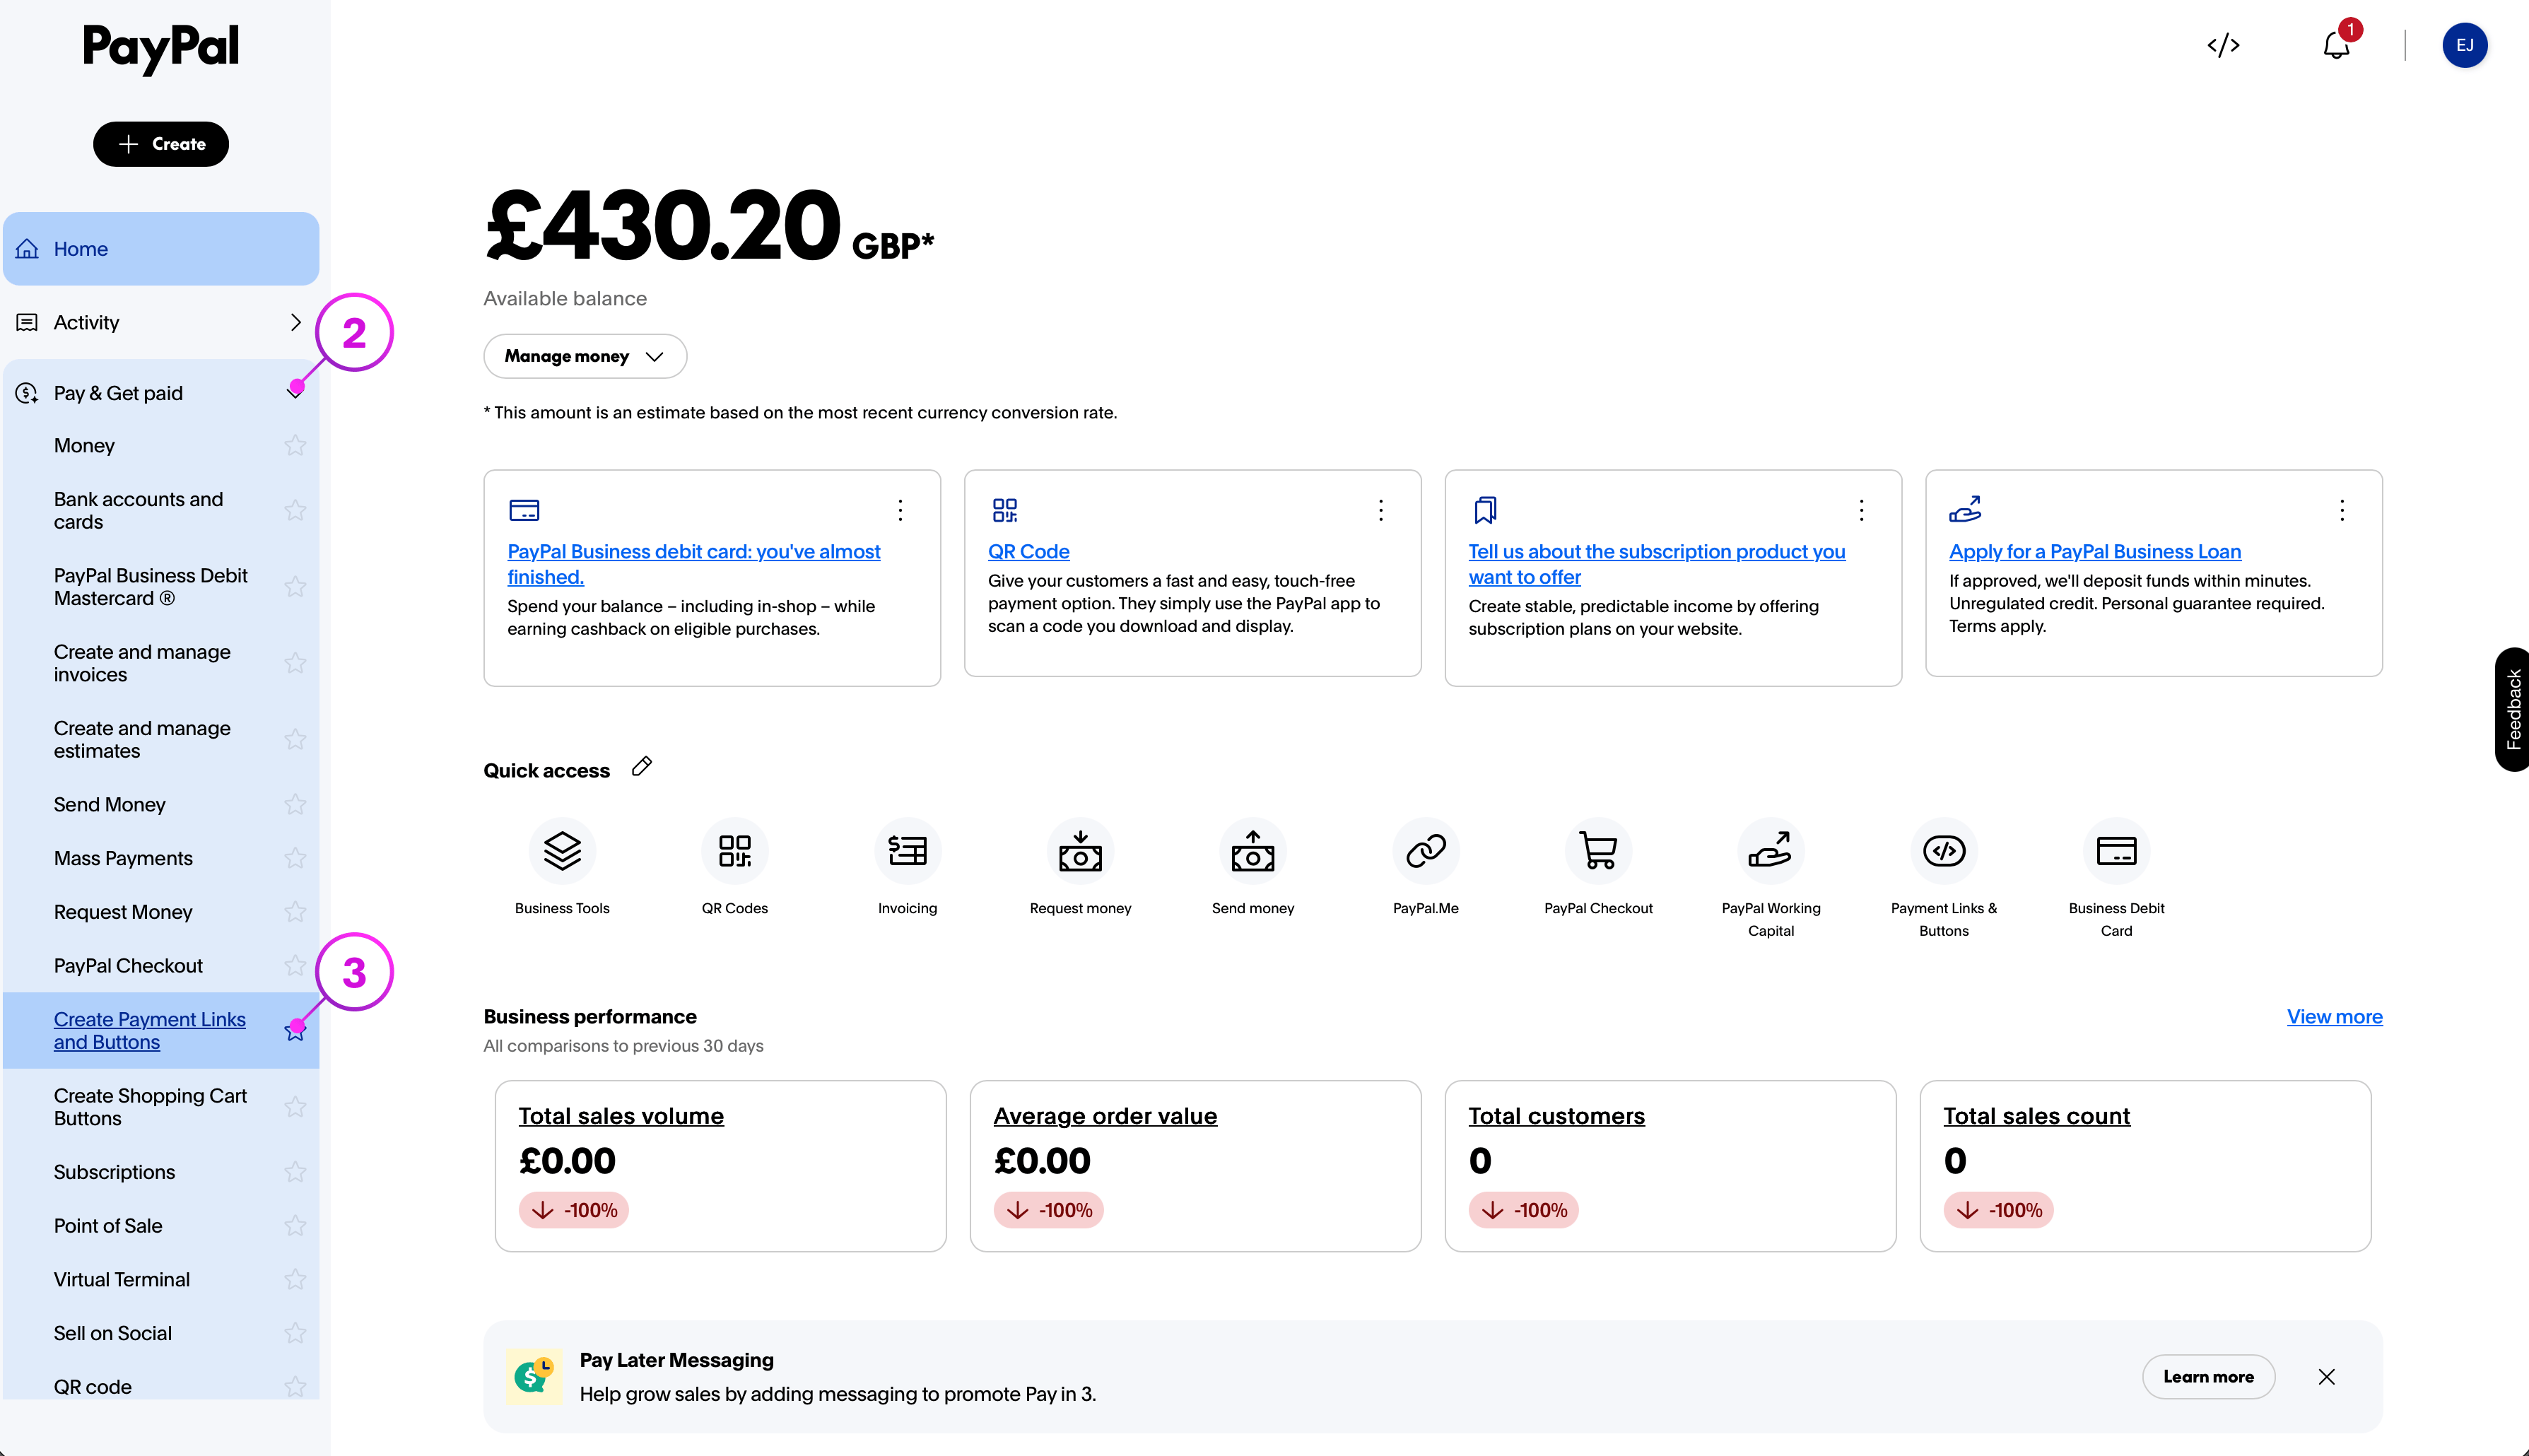
Task: Open PayPal Business debit card almost finished link
Action: coord(693,564)
